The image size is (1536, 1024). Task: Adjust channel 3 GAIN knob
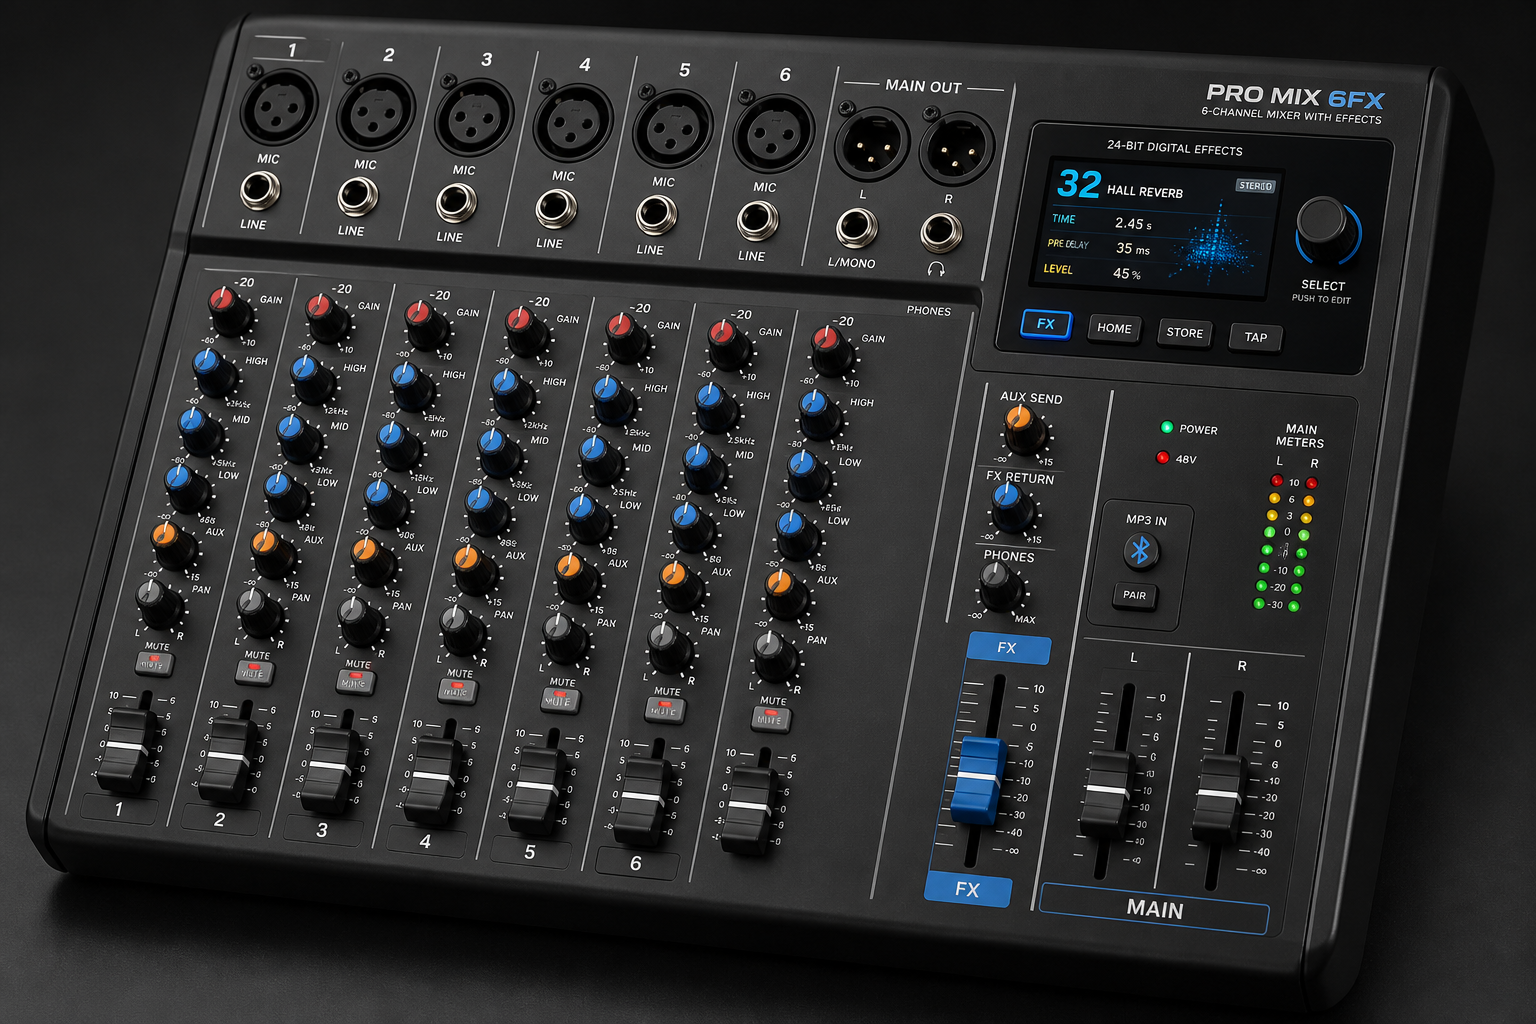(x=425, y=324)
